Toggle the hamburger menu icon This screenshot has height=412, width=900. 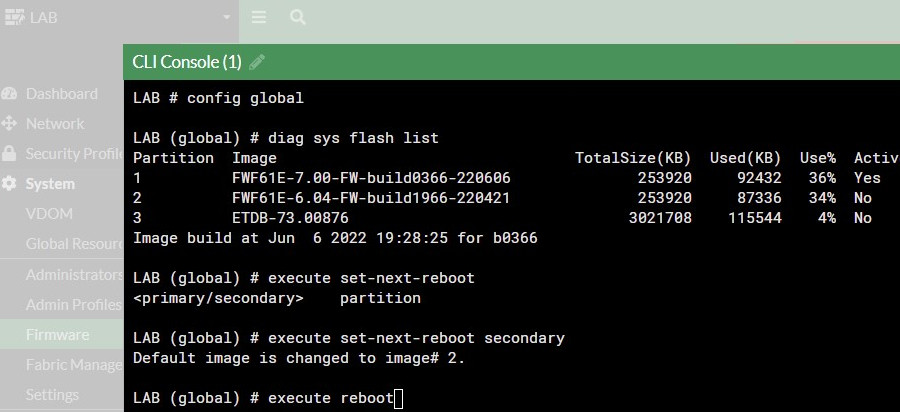point(259,17)
